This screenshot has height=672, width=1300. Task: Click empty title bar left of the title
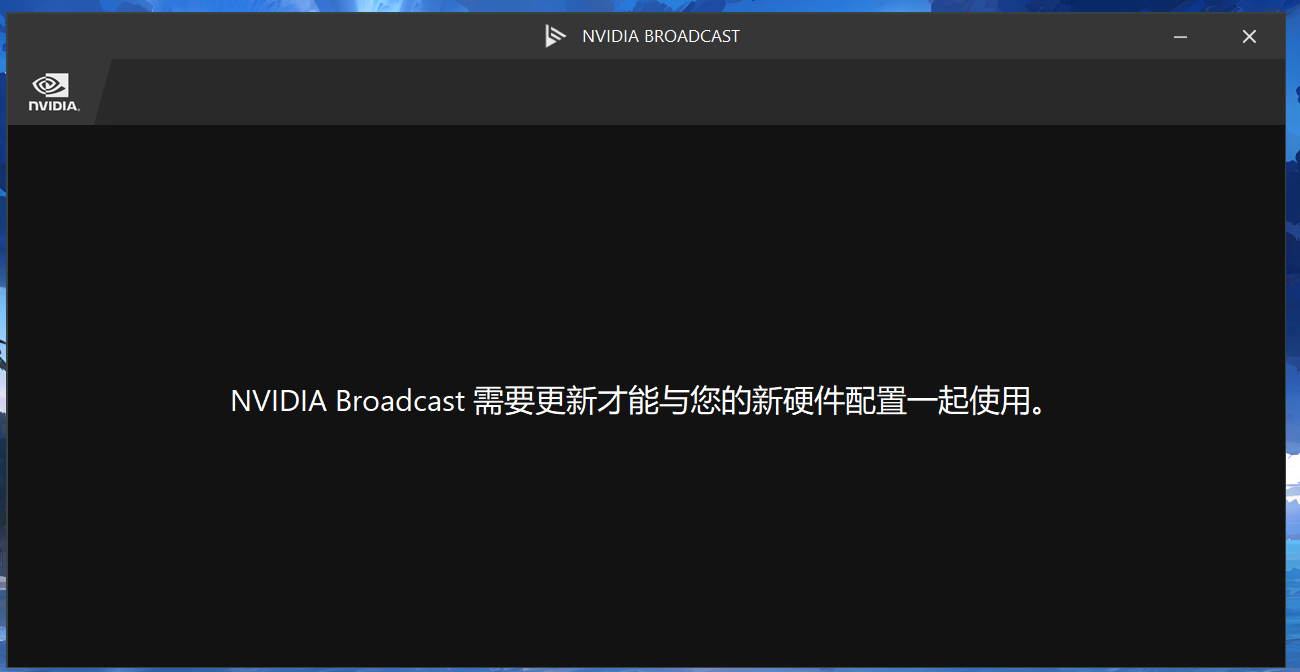(x=270, y=37)
